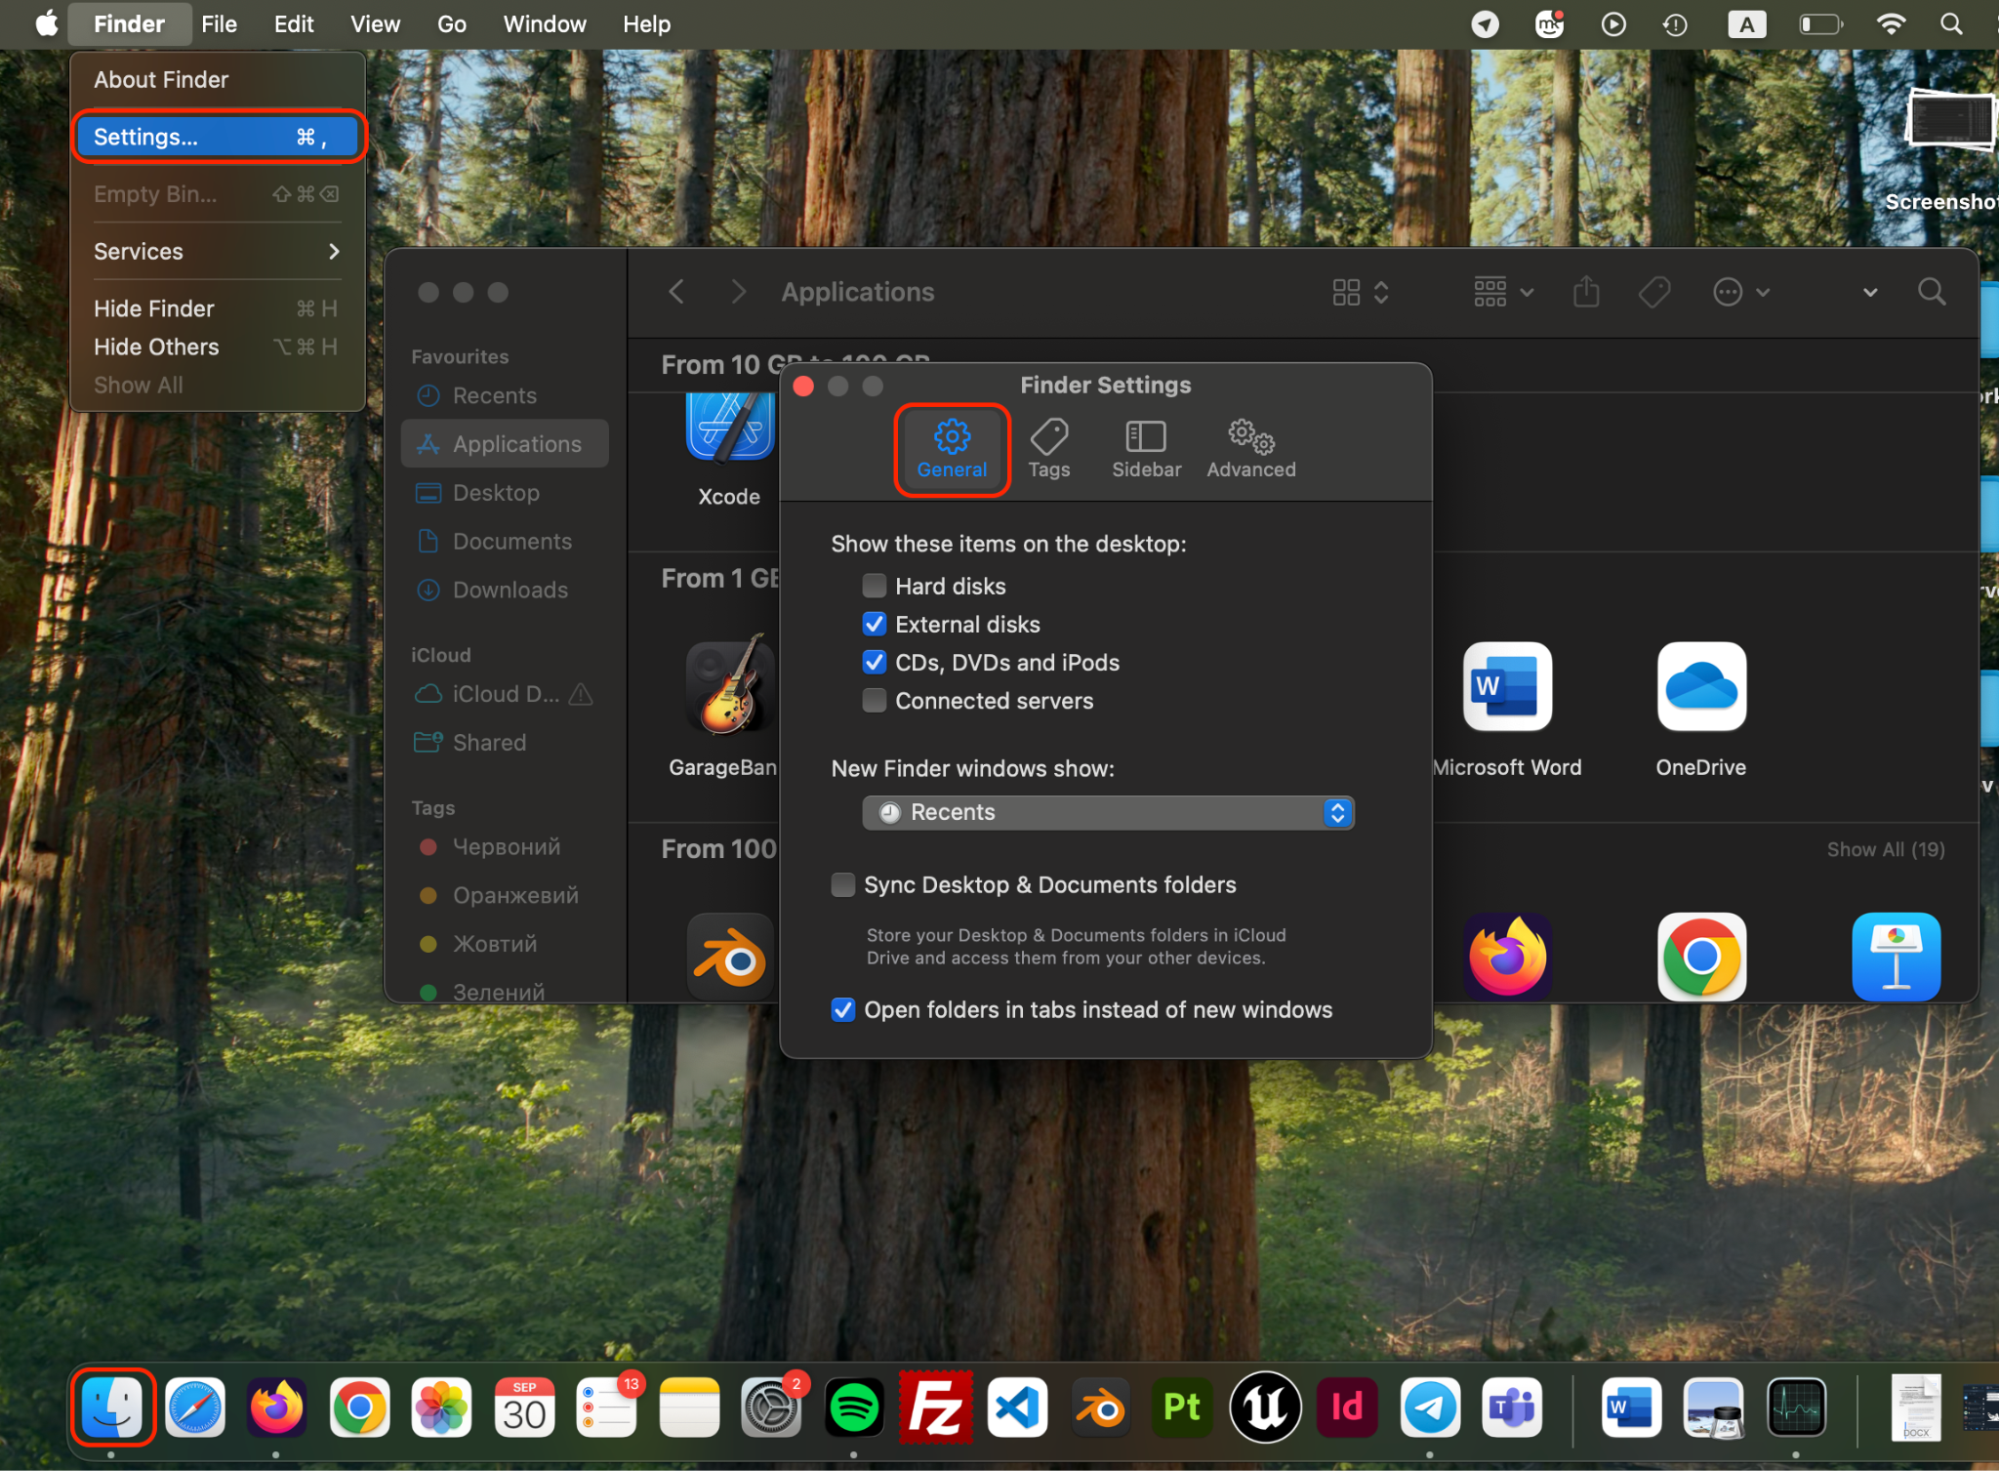Click Empty Bin in the Finder menu

point(155,193)
